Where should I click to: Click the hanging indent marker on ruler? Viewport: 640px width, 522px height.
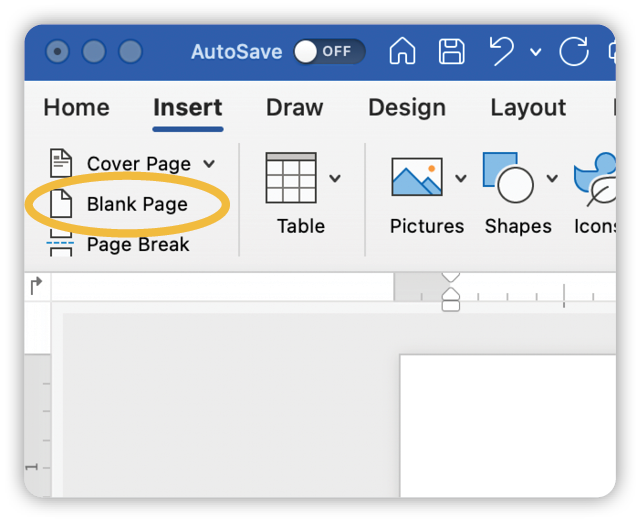(x=451, y=294)
